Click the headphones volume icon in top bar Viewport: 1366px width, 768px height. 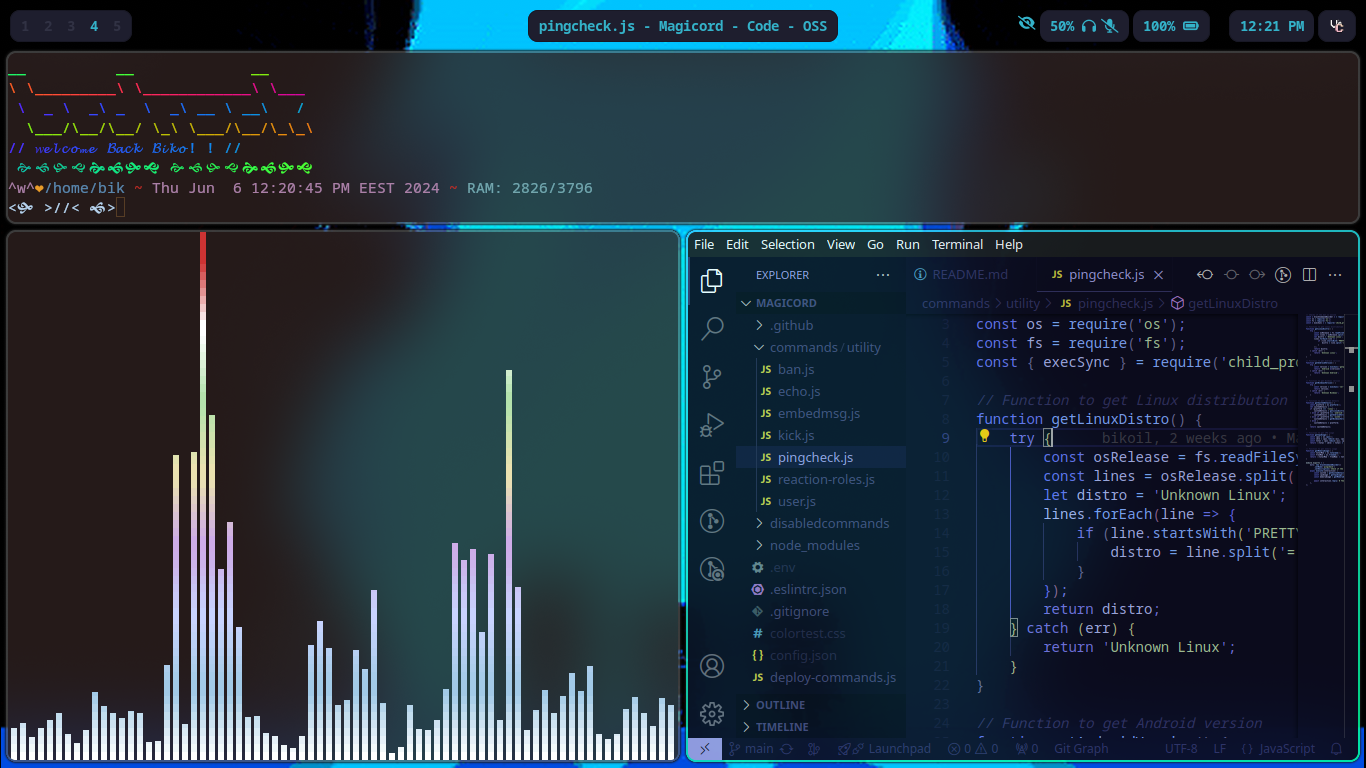[x=1089, y=26]
